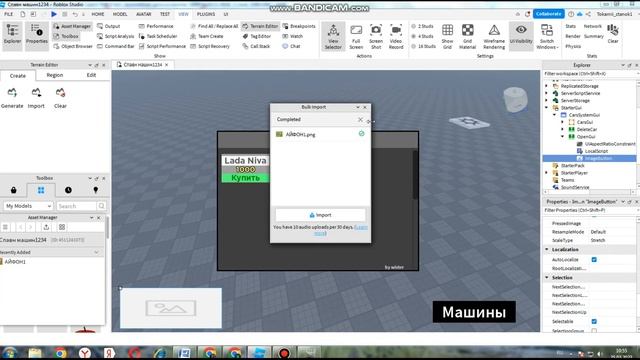Toggle UI Visibility
The height and width of the screenshot is (360, 640).
pos(521,36)
